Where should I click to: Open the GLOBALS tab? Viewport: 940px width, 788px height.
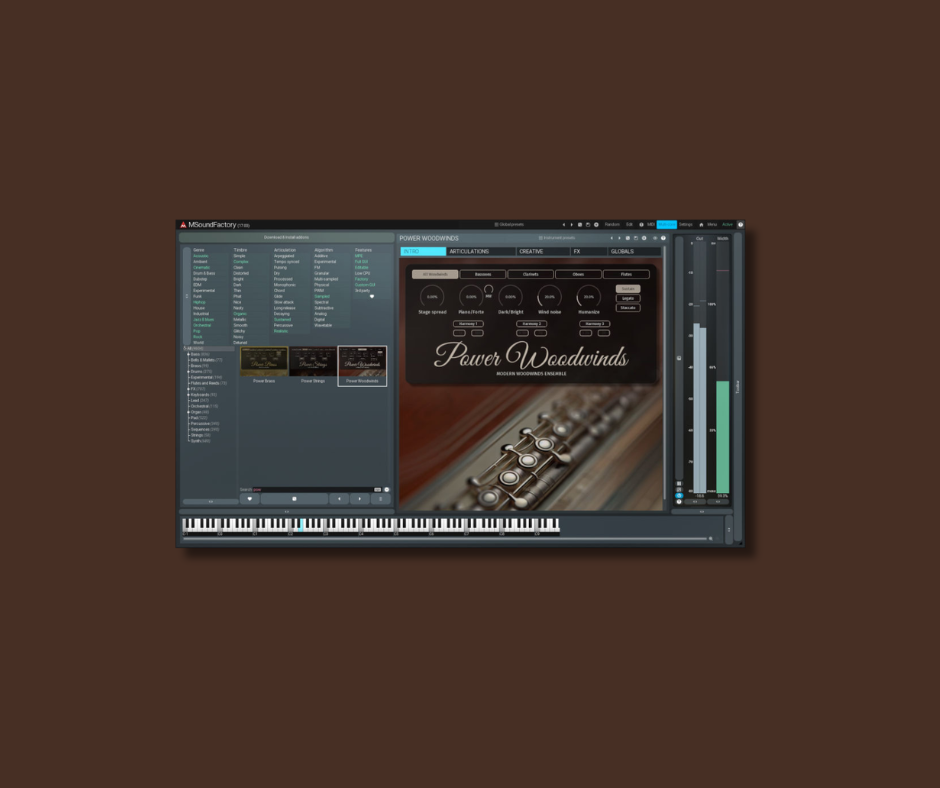634,251
